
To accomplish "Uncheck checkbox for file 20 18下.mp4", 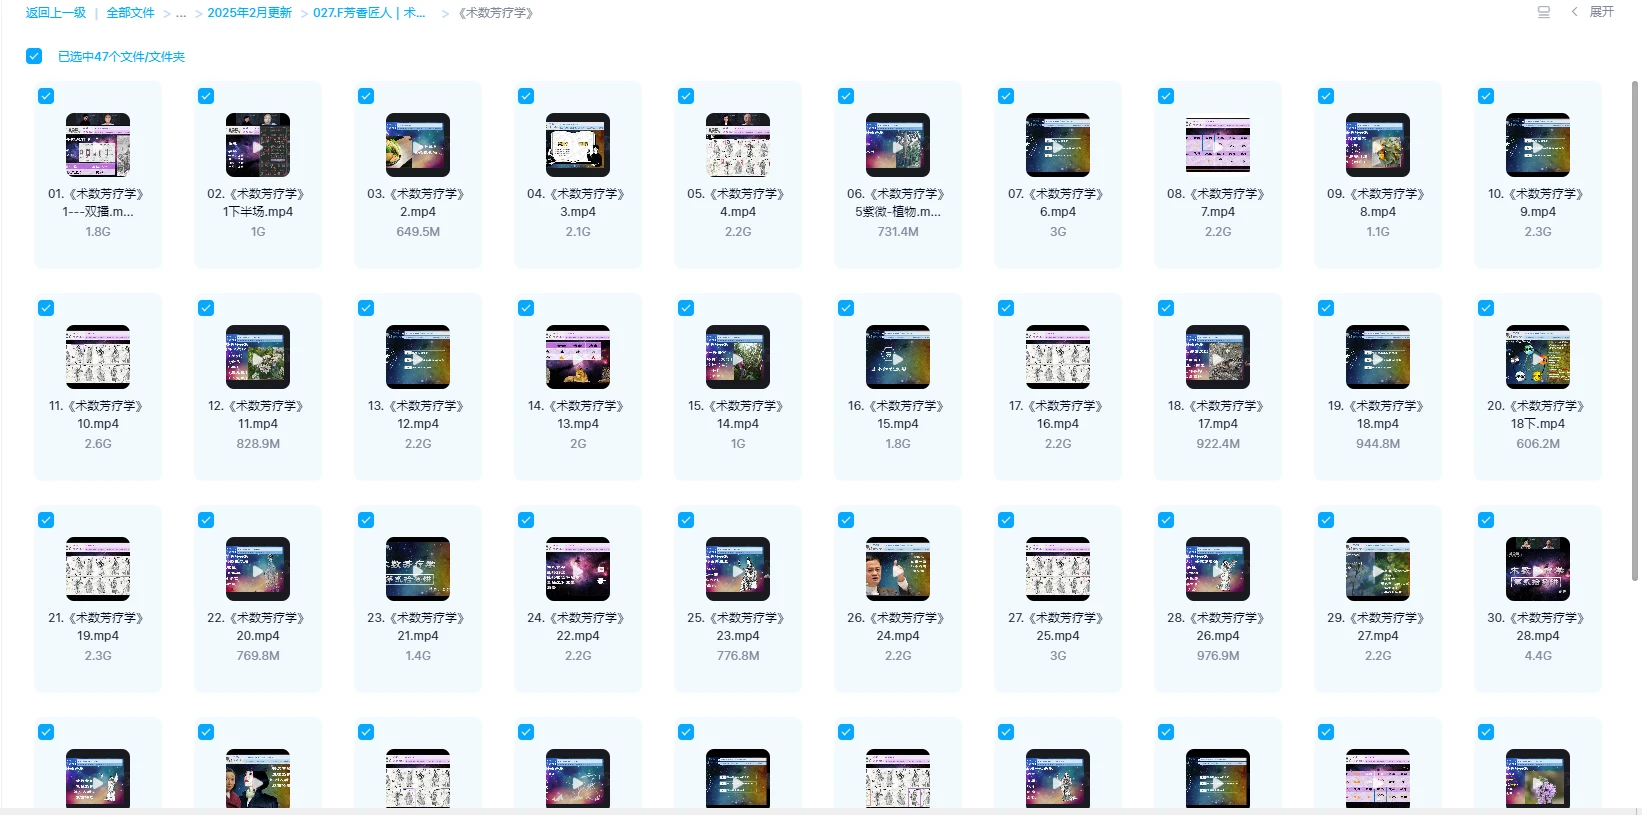I will [1486, 308].
